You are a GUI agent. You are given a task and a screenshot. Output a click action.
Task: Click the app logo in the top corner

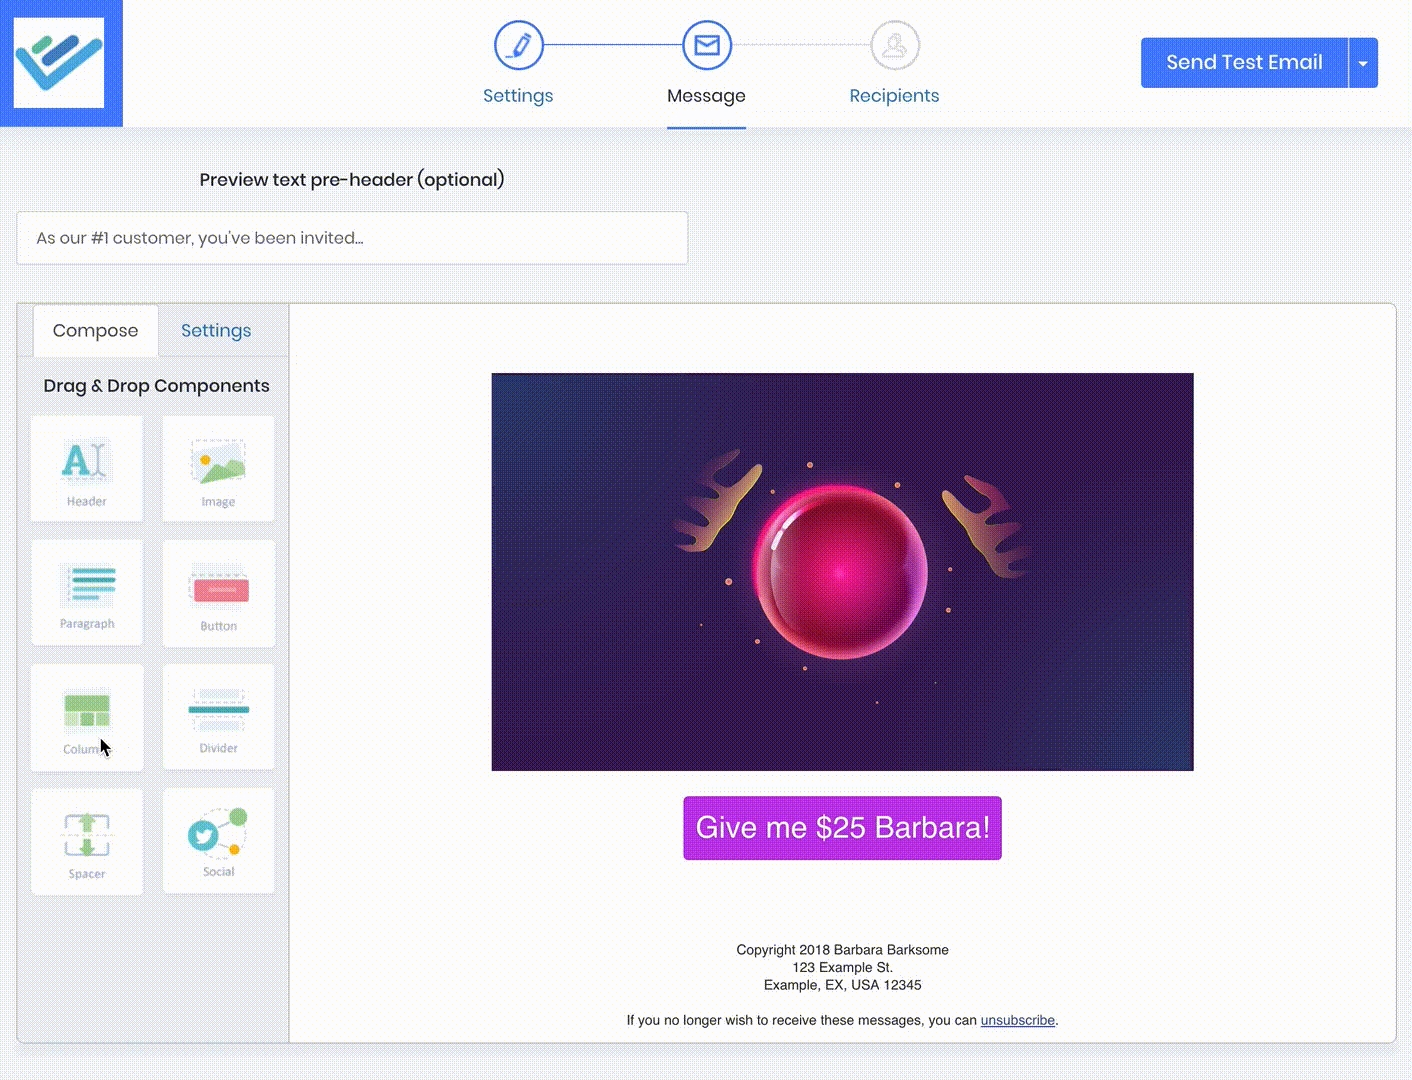click(60, 62)
